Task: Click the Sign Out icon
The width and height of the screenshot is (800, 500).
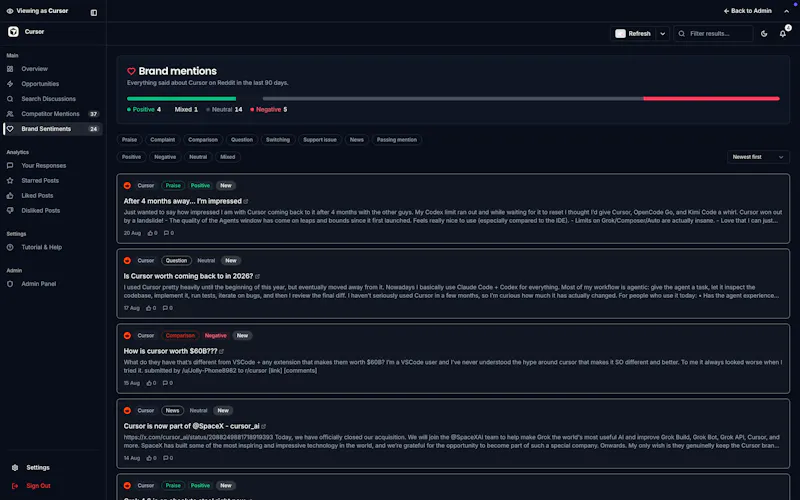Action: tap(15, 486)
